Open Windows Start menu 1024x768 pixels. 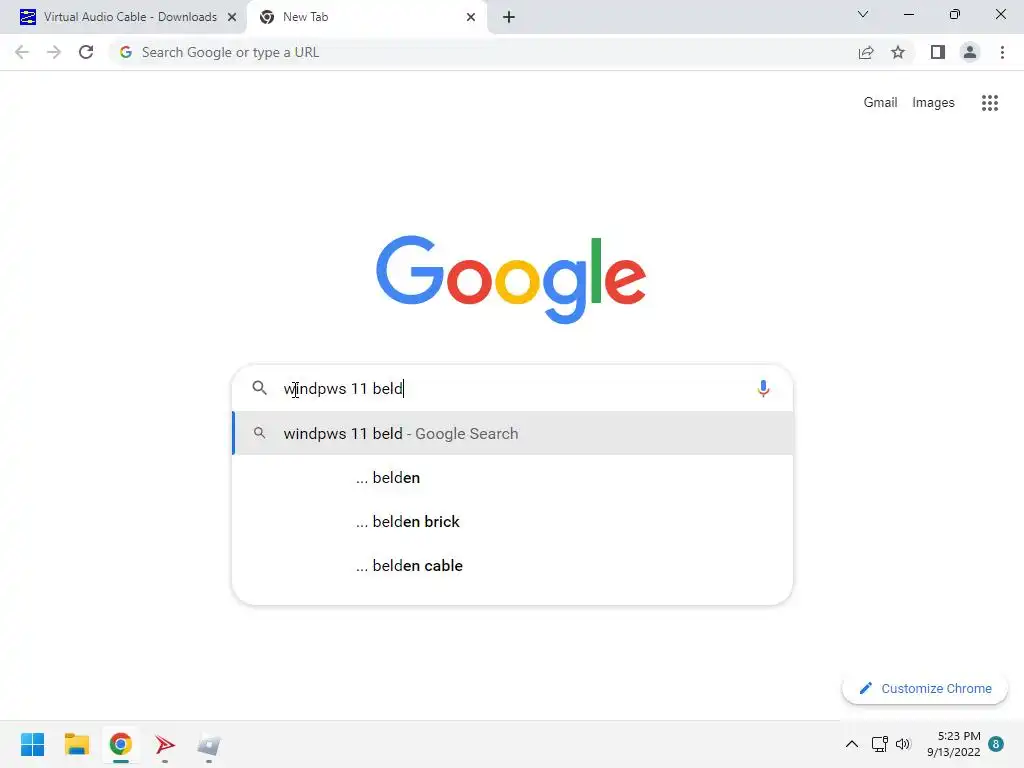[33, 744]
